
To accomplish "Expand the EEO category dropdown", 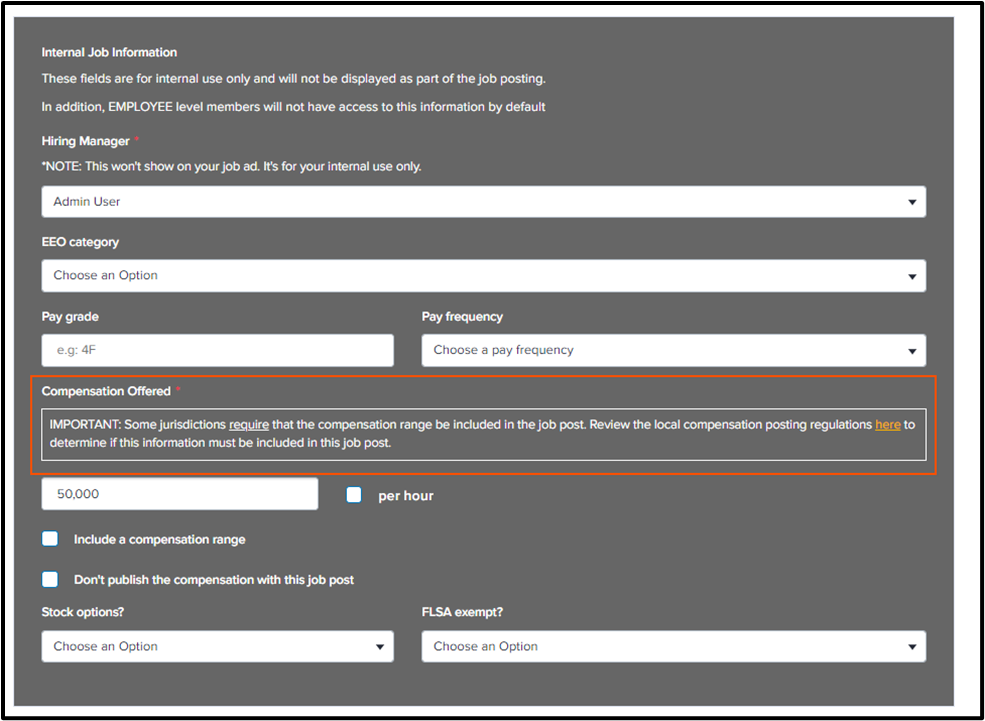I will pos(484,276).
